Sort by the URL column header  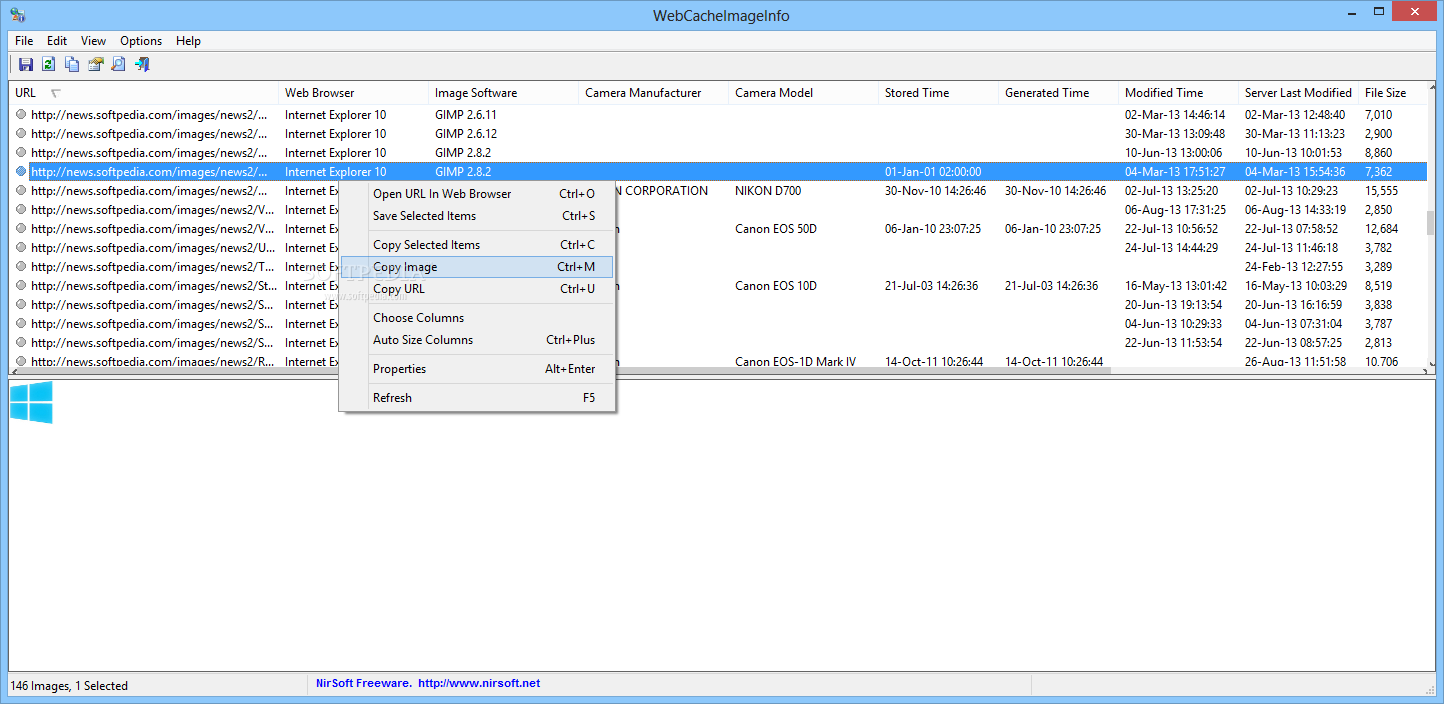tap(144, 93)
